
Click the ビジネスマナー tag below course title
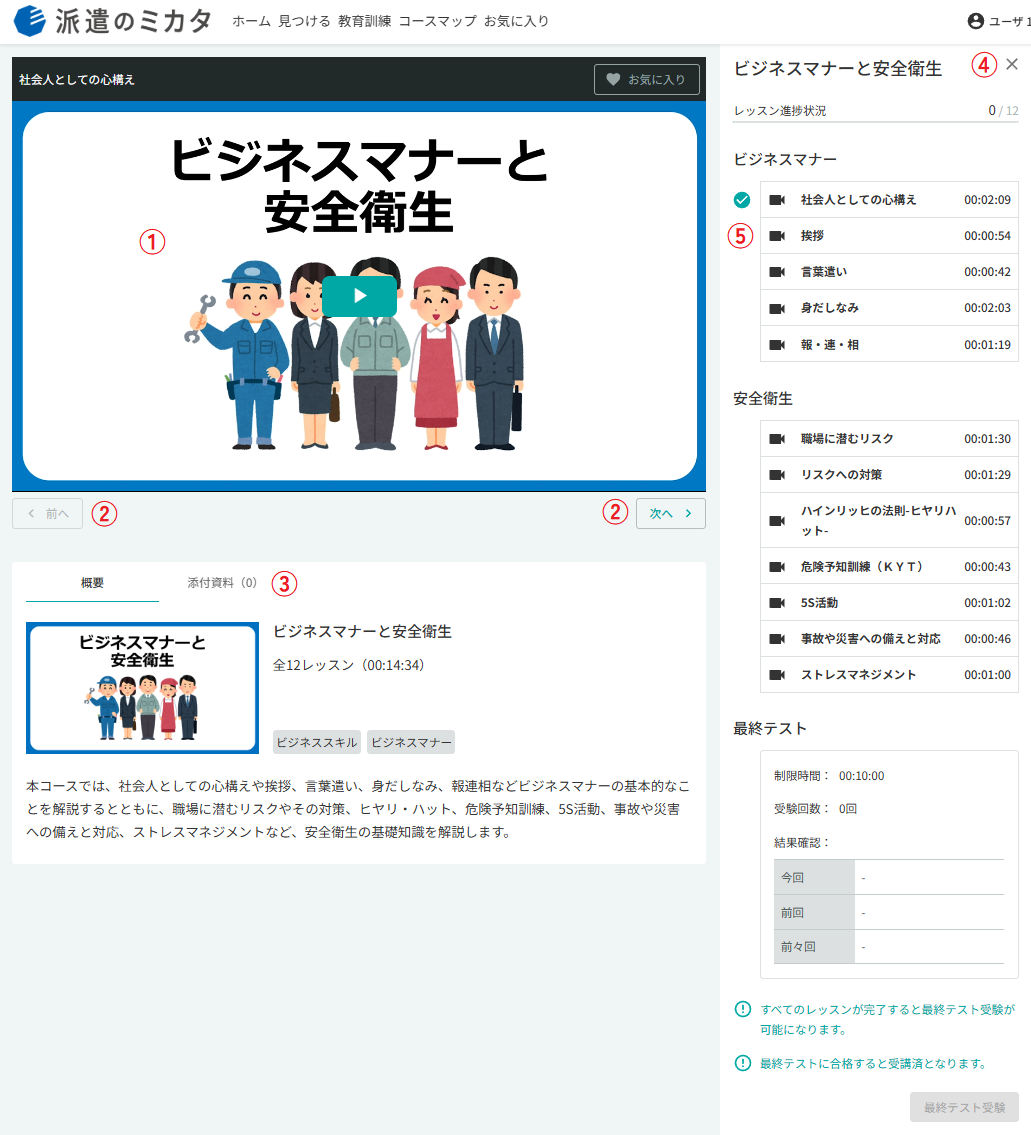pos(411,742)
